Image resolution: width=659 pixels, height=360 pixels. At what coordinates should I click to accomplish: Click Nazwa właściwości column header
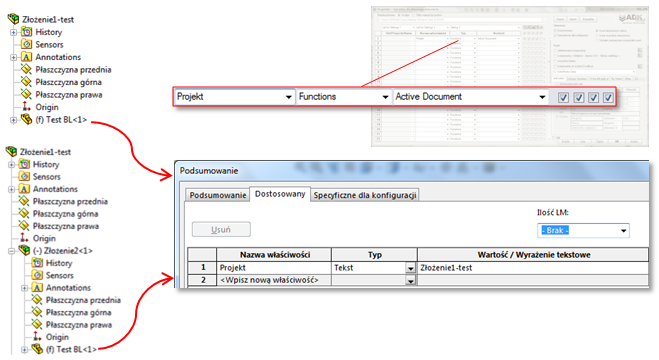click(274, 255)
